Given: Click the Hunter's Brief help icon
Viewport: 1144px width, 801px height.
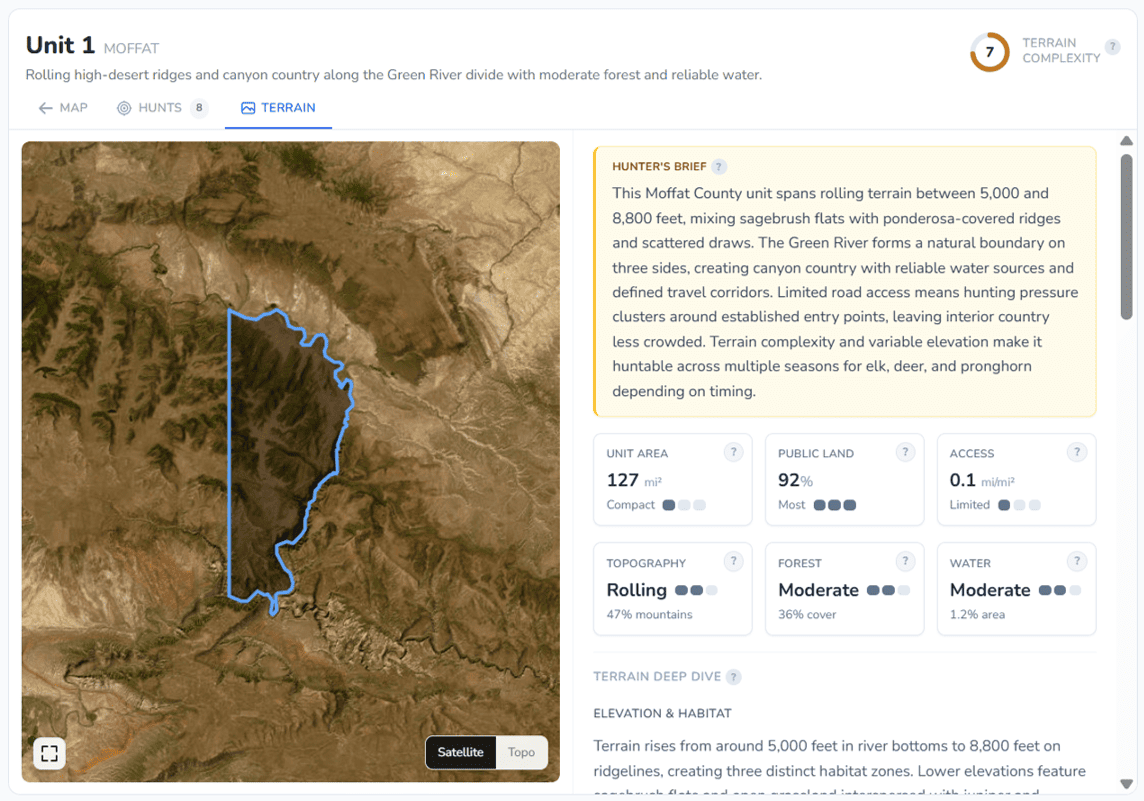Looking at the screenshot, I should 719,167.
